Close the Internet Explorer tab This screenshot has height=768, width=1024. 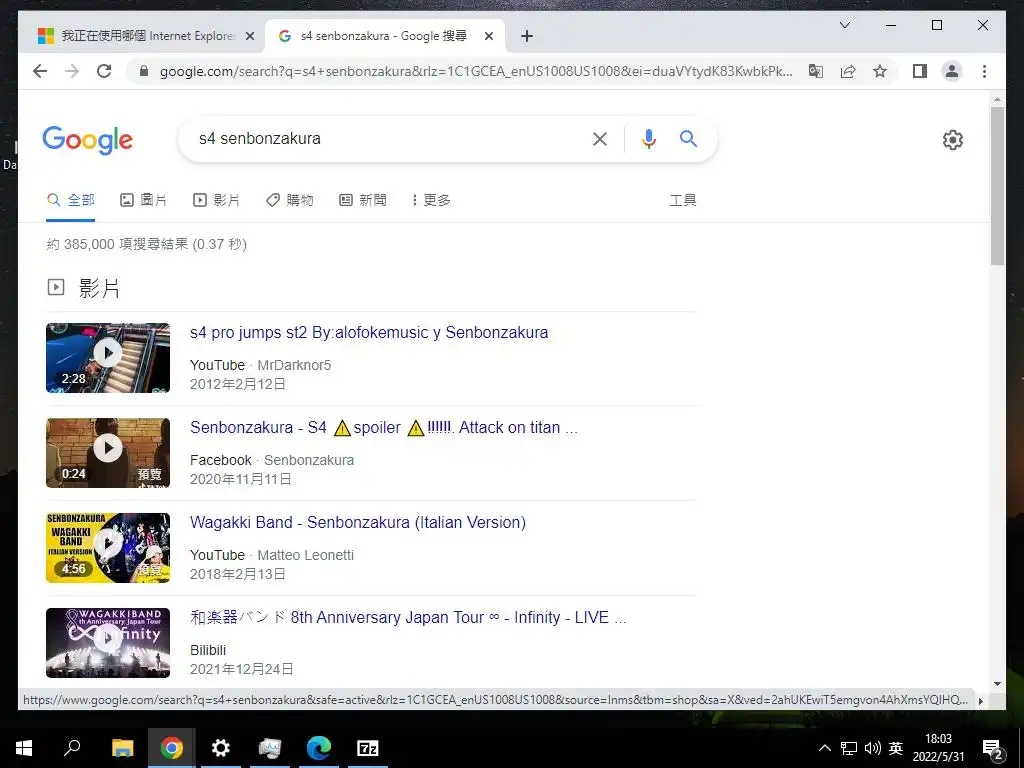(x=249, y=37)
